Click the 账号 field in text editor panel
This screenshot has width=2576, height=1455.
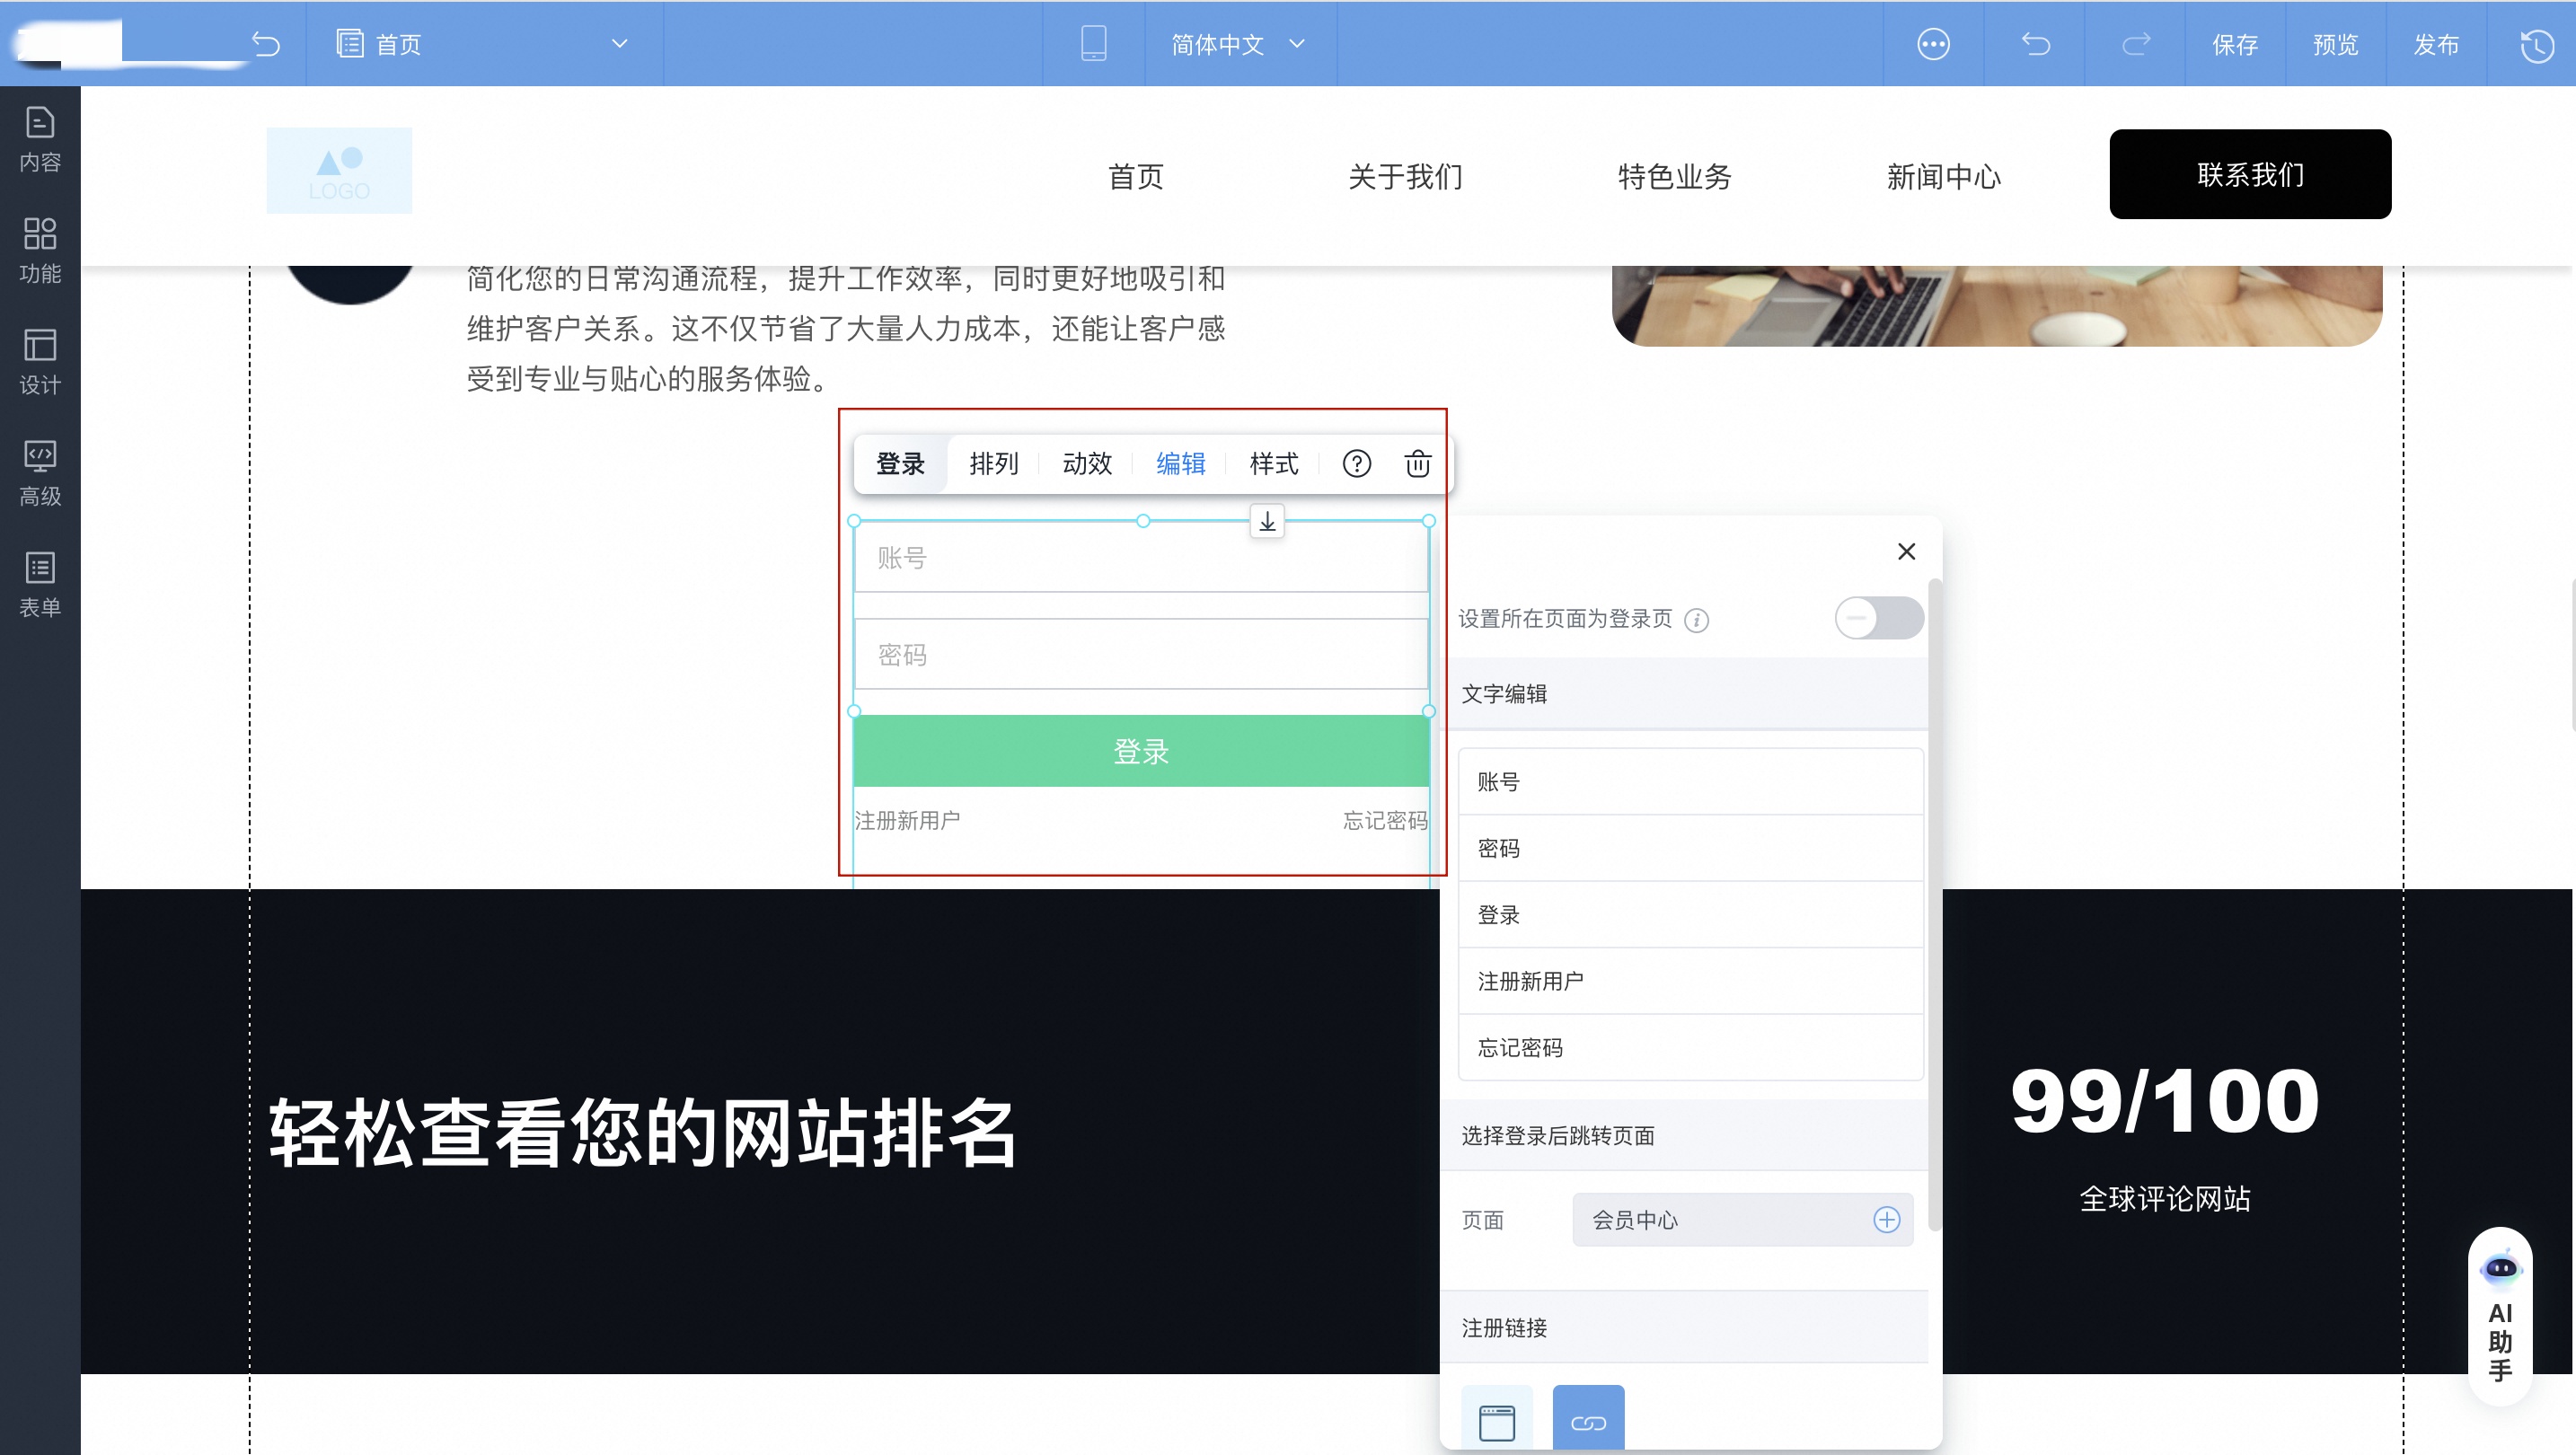point(1690,781)
